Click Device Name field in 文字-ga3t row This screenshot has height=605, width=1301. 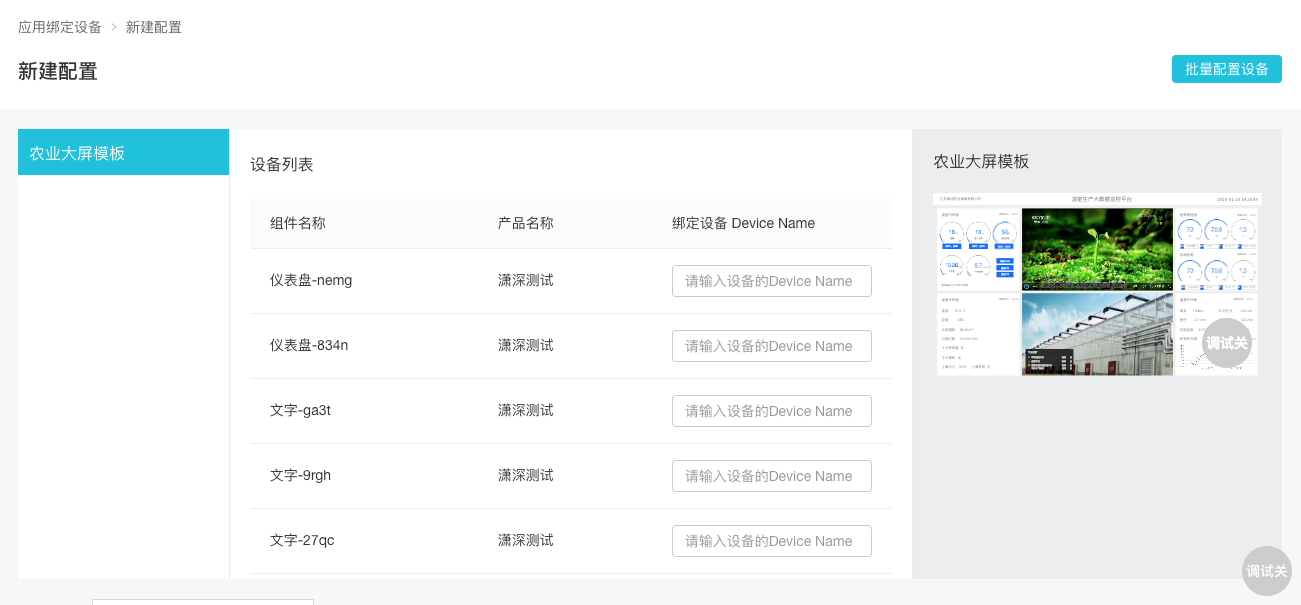771,411
